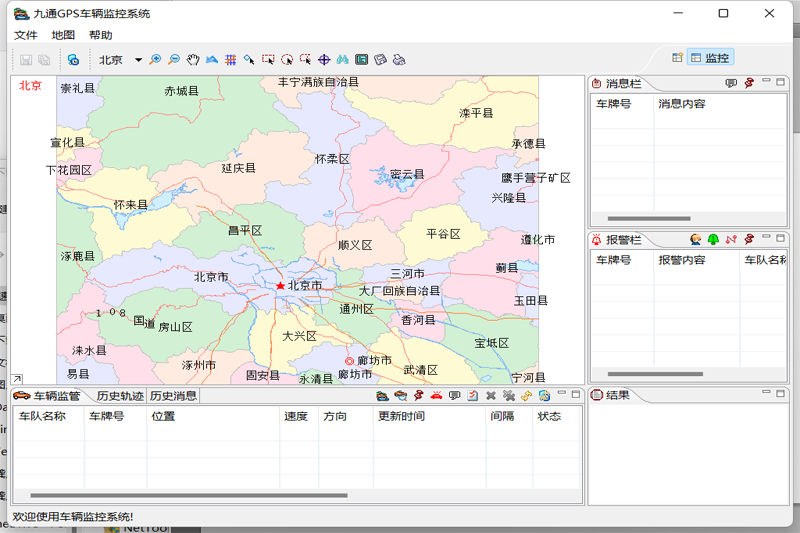Image resolution: width=800 pixels, height=533 pixels.
Task: Toggle the orange grid icon
Action: [x=231, y=60]
